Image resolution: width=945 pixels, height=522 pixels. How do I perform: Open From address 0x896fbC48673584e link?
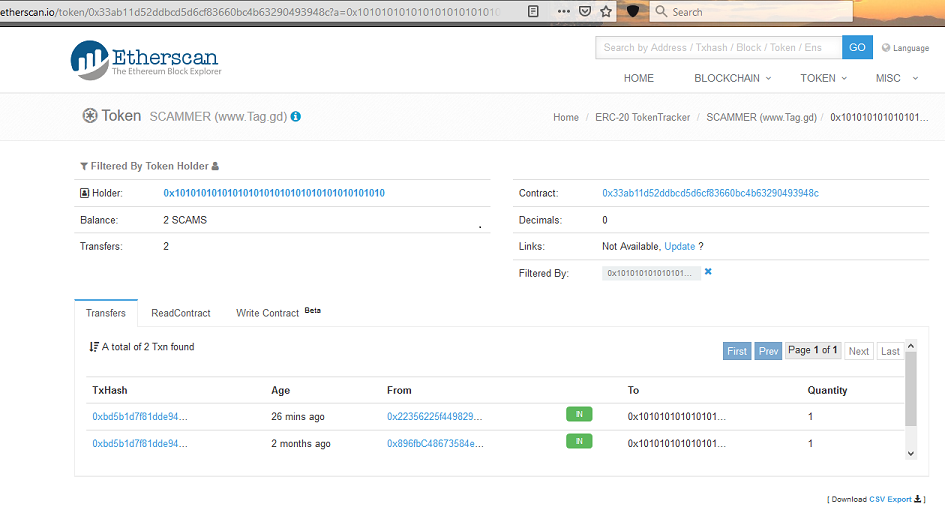(435, 444)
